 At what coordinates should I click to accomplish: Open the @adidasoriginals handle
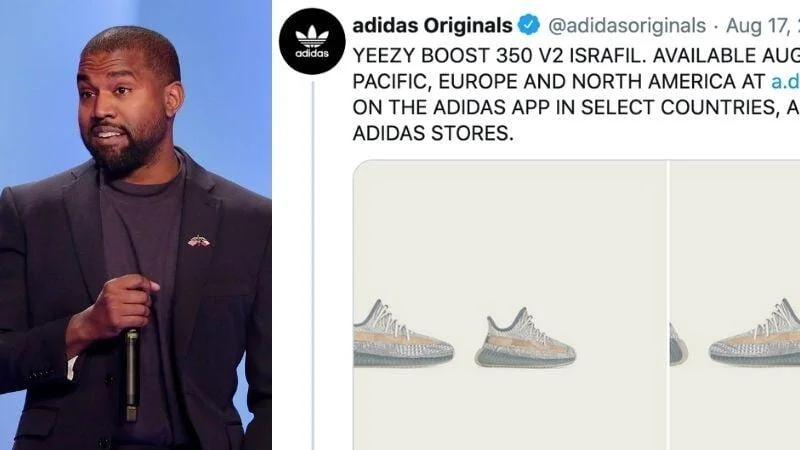tap(627, 26)
